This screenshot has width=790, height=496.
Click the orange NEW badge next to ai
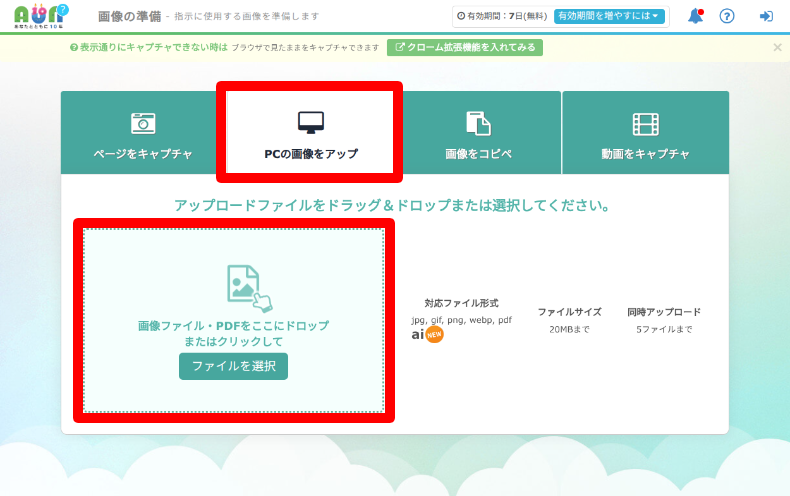(x=434, y=334)
